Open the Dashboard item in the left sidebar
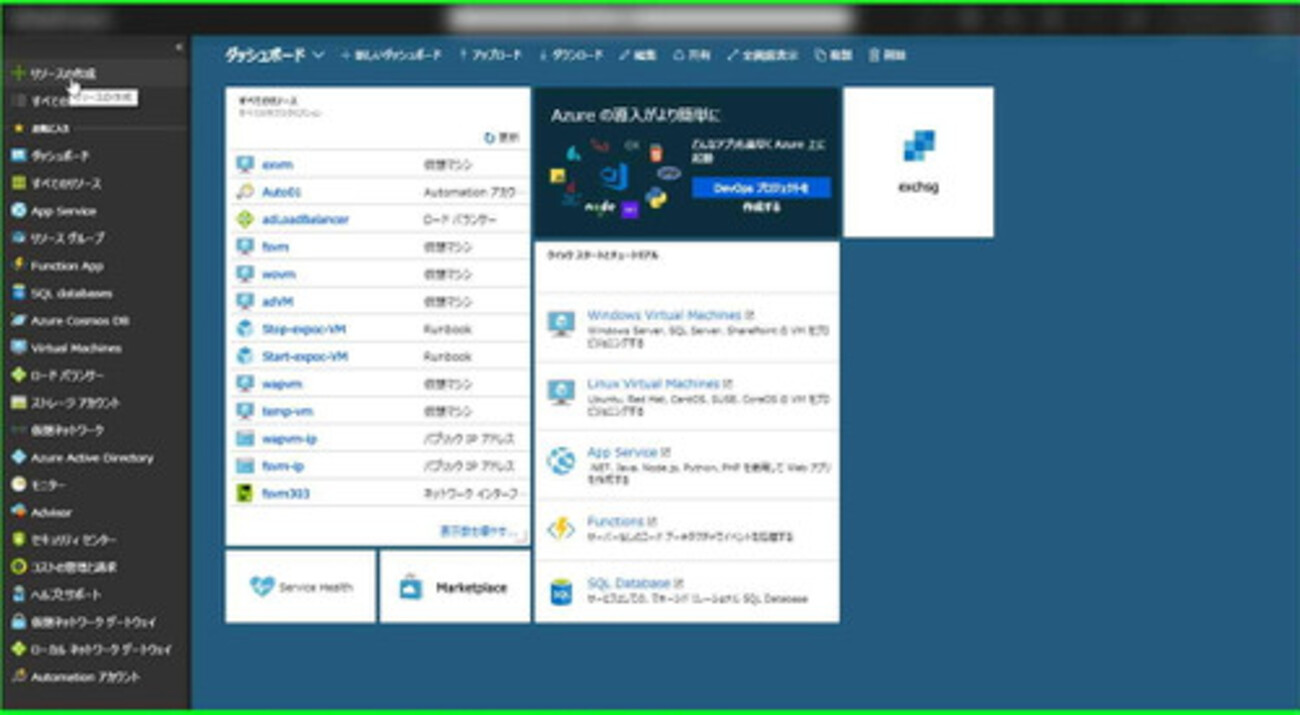The width and height of the screenshot is (1300, 715). [59, 156]
